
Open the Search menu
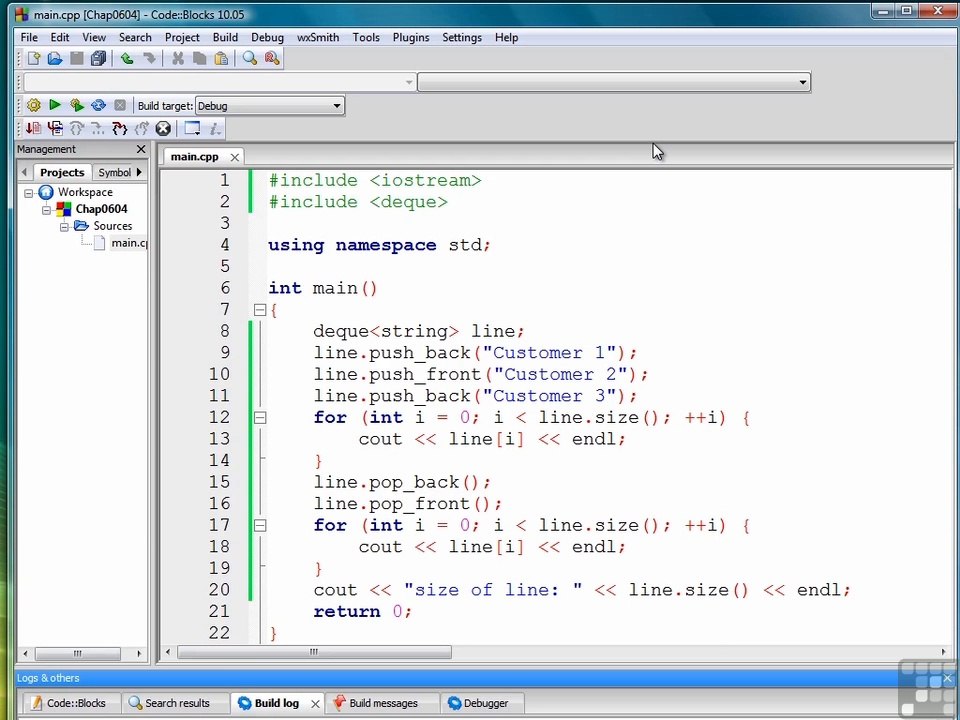click(x=135, y=37)
